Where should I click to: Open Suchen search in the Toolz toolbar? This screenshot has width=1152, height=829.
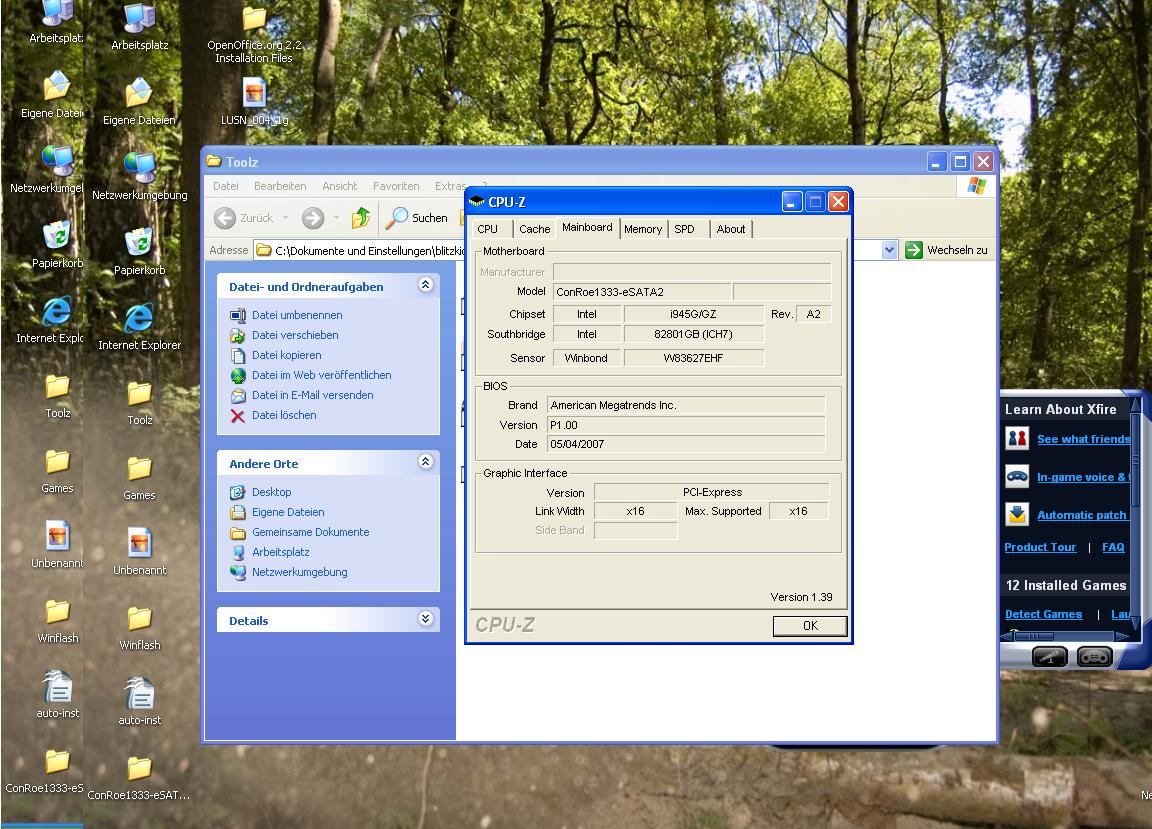(417, 218)
